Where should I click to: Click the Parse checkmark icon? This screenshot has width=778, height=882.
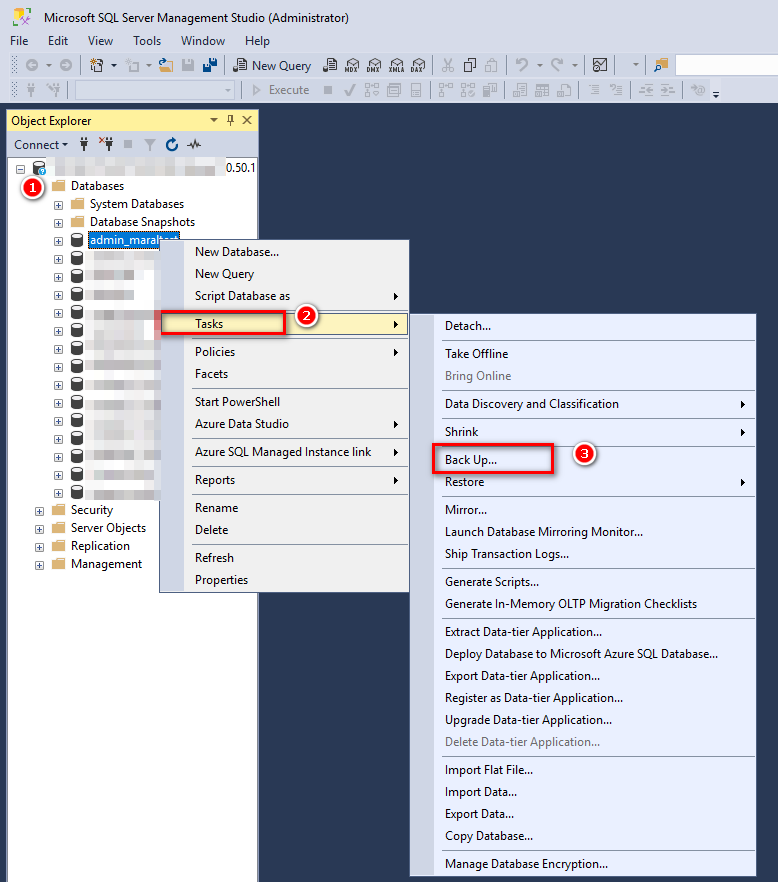point(350,90)
